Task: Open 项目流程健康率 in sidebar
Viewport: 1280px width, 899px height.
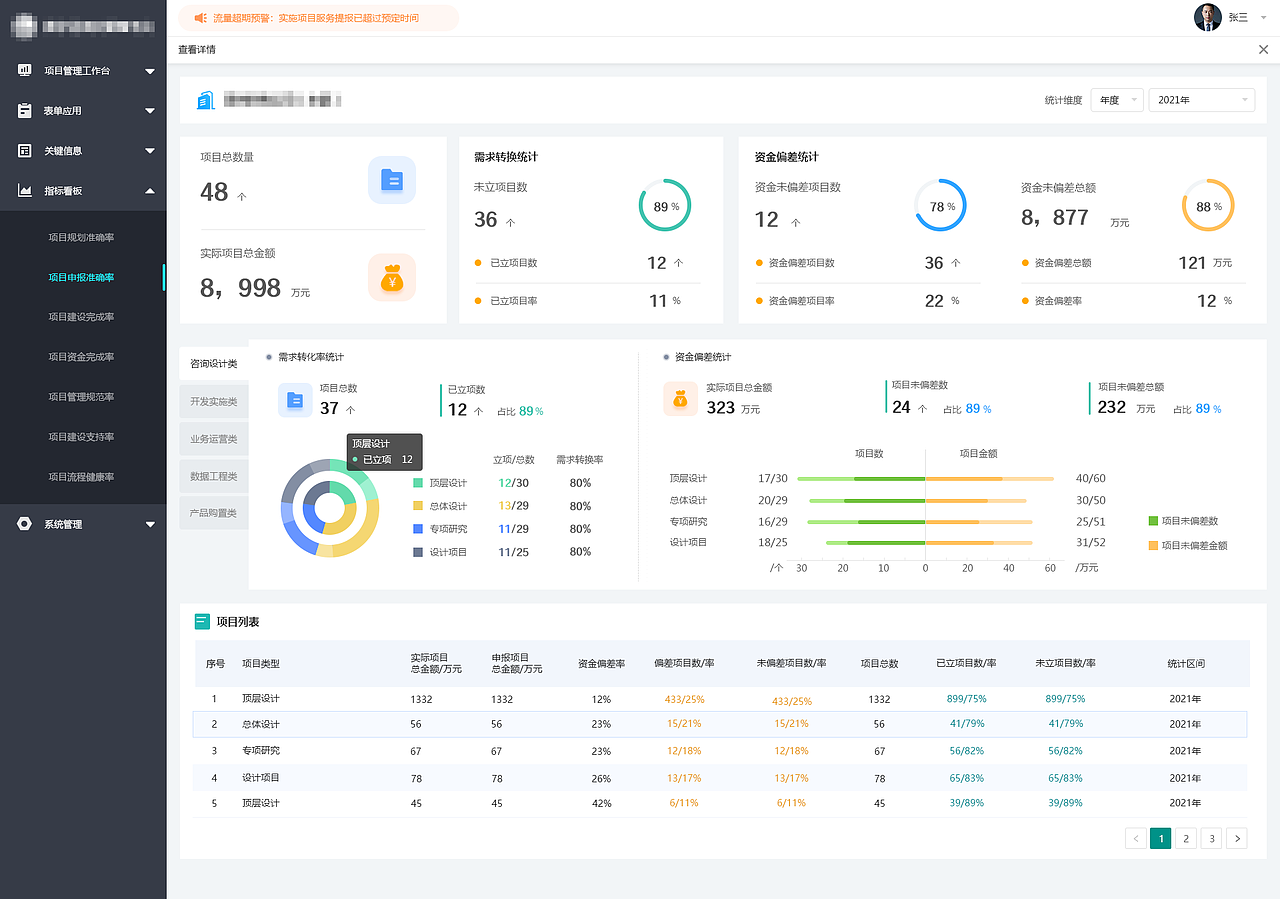Action: 82,477
